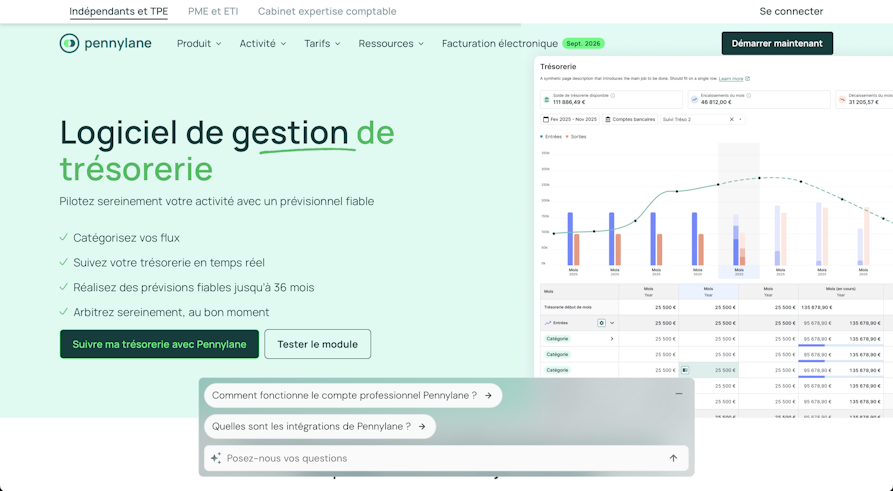Switch to Cabinet expertise comptable tab
893x491 pixels.
tap(327, 11)
